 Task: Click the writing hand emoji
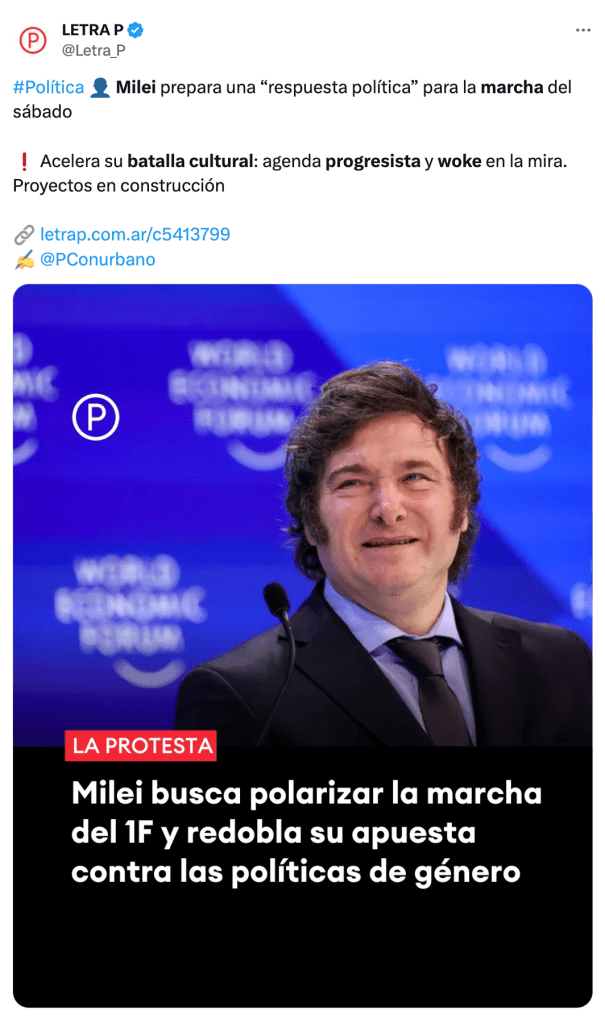pos(24,260)
